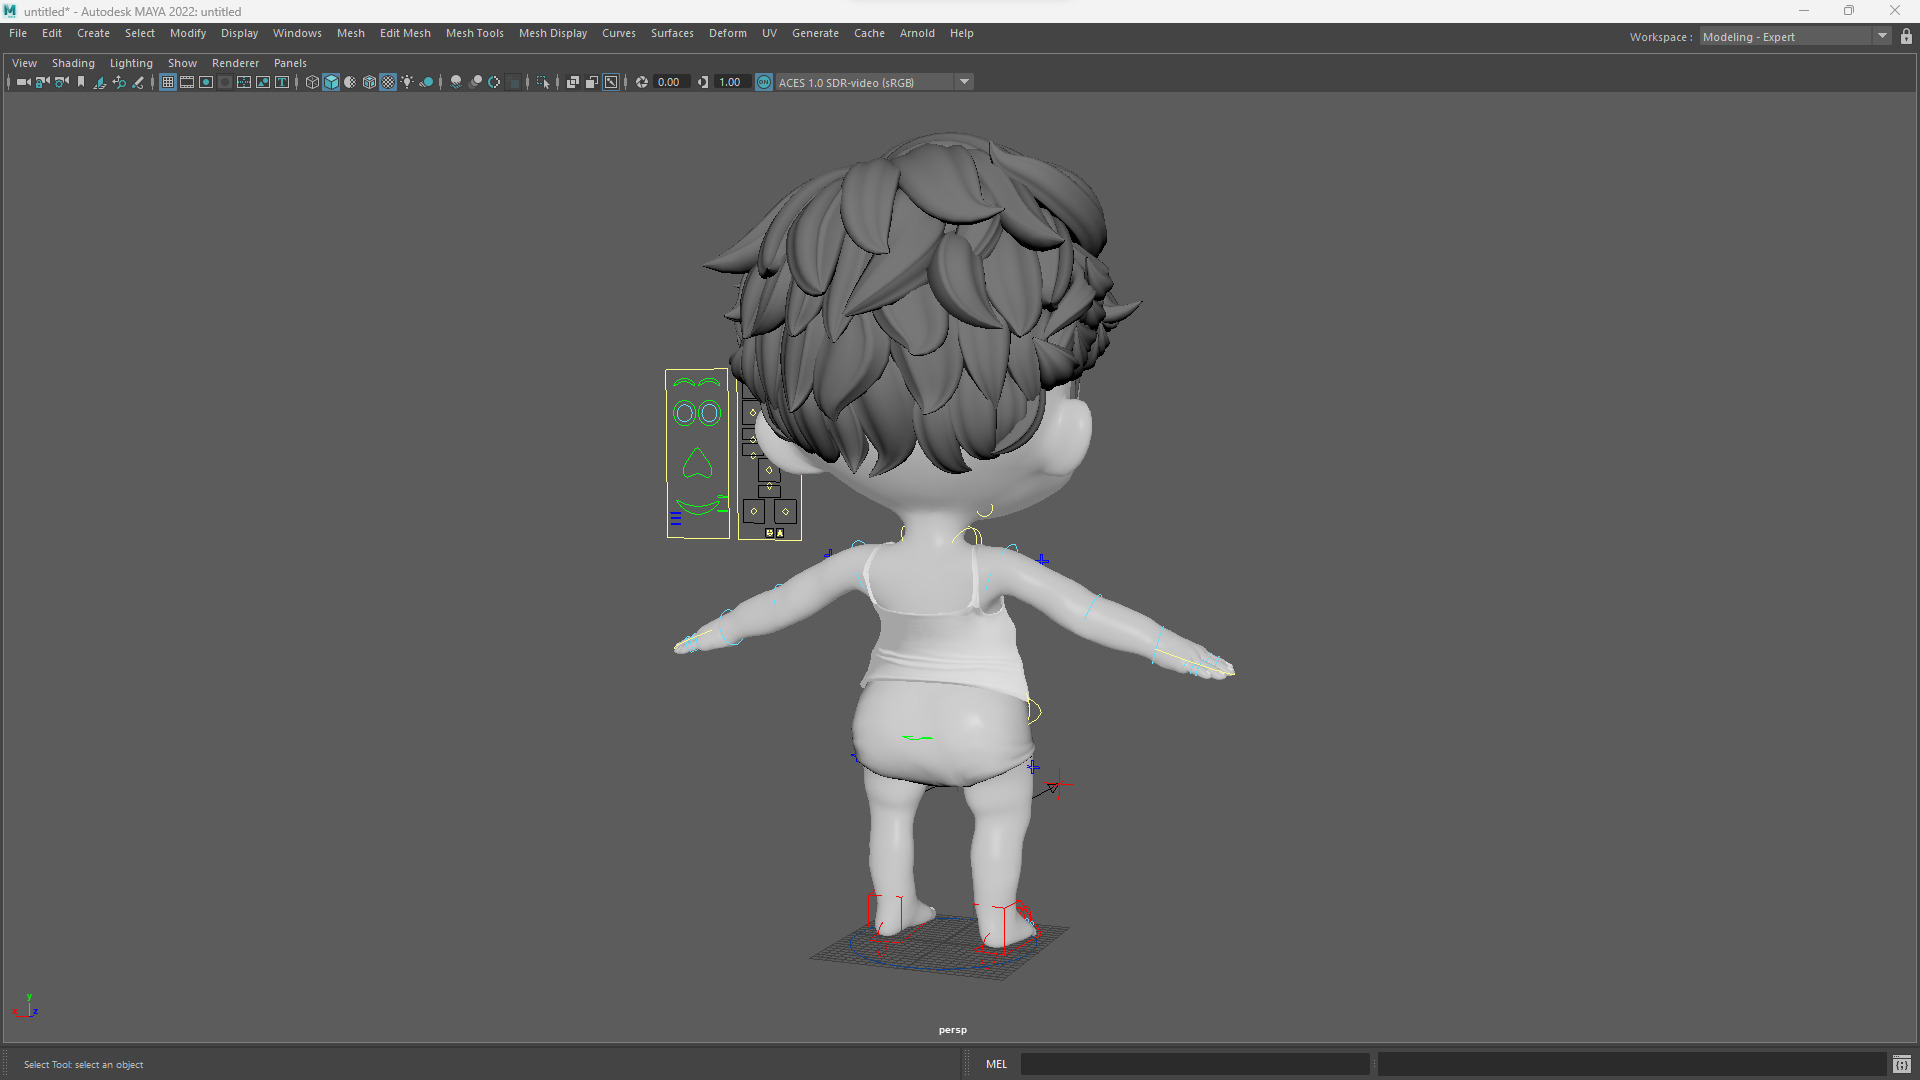Open the Camera Attributes icon
1920x1080 pixels.
[62, 82]
